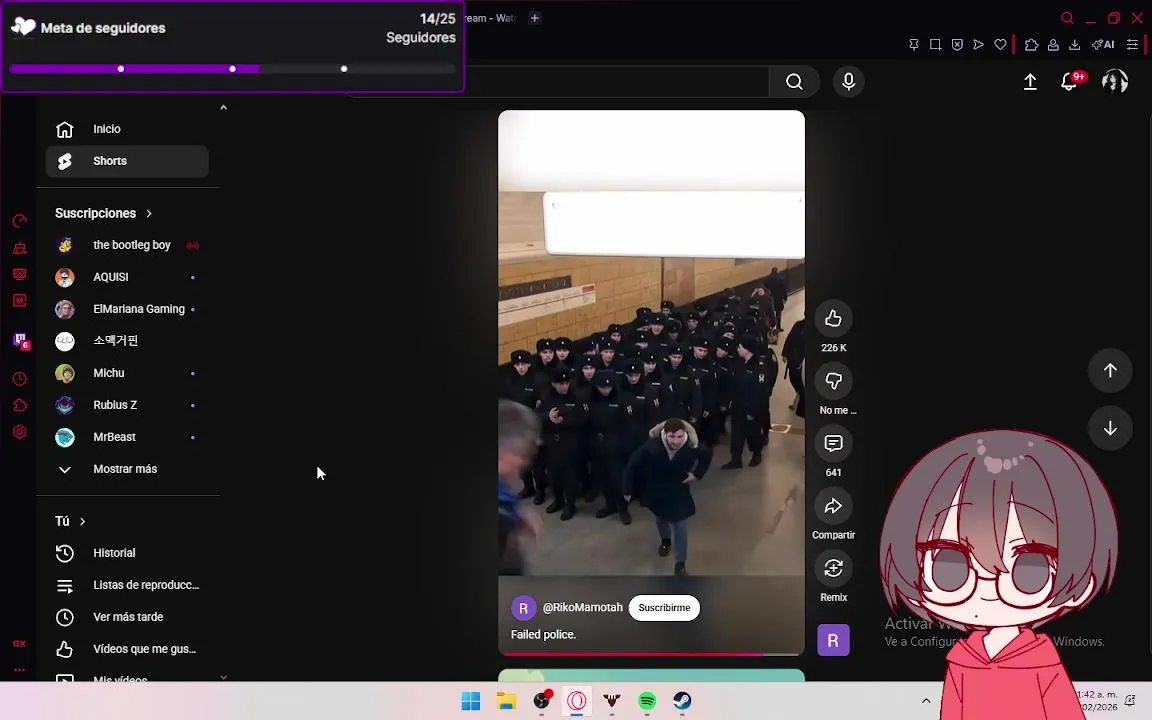This screenshot has height=720, width=1152.
Task: Click into YouTube search field
Action: point(617,82)
